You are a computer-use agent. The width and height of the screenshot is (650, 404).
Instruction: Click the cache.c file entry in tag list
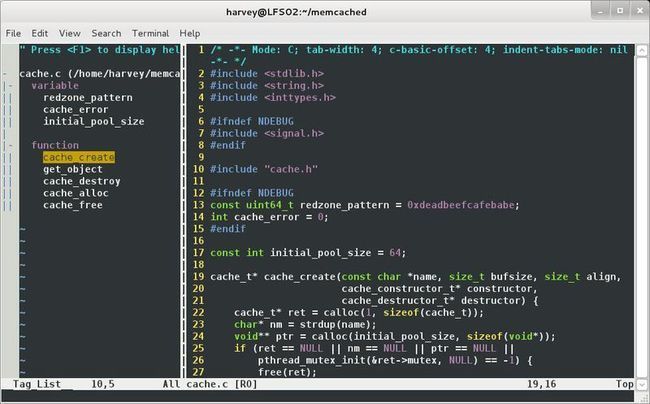[x=99, y=74]
